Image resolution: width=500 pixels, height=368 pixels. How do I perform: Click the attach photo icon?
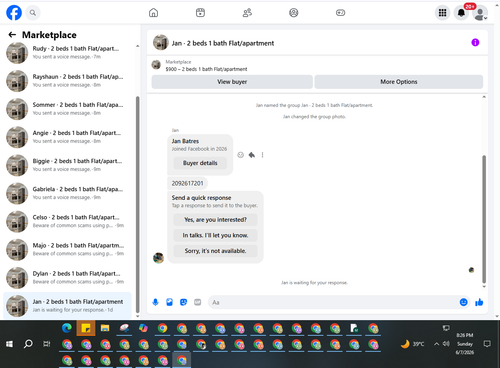tap(169, 302)
